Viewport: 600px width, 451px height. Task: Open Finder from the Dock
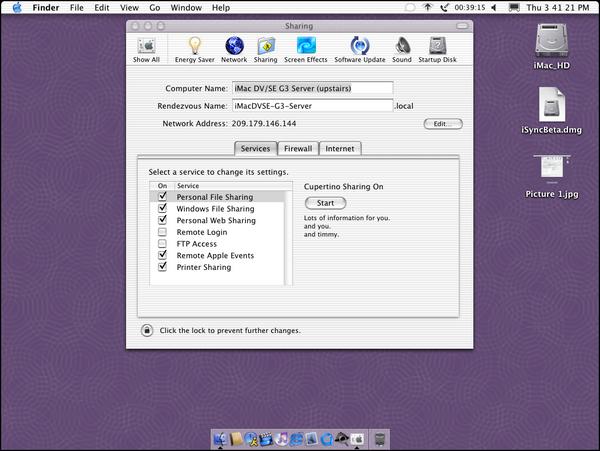(x=220, y=439)
